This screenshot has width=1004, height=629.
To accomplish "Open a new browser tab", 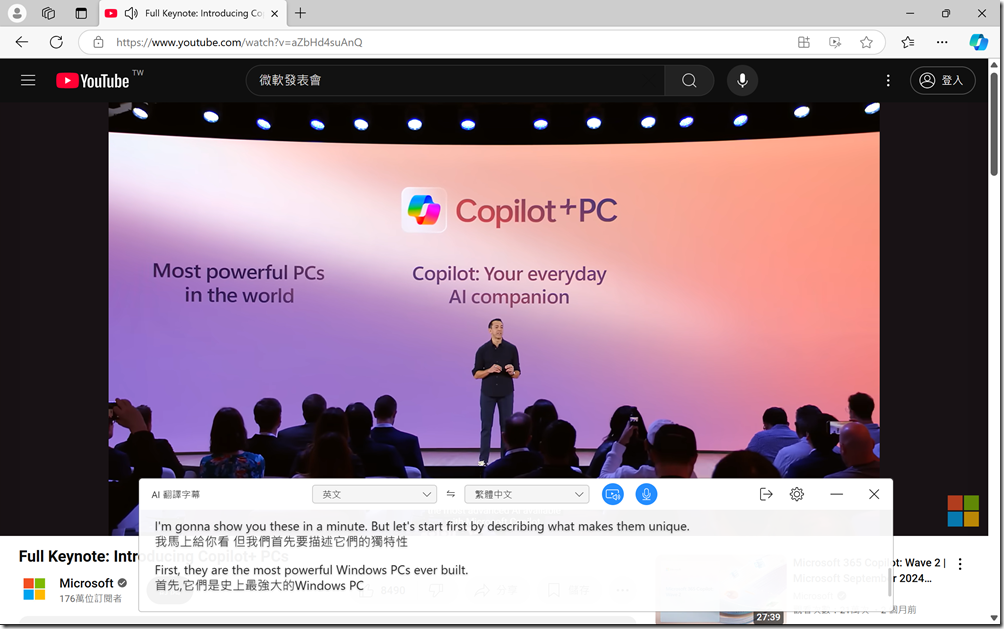I will point(300,13).
